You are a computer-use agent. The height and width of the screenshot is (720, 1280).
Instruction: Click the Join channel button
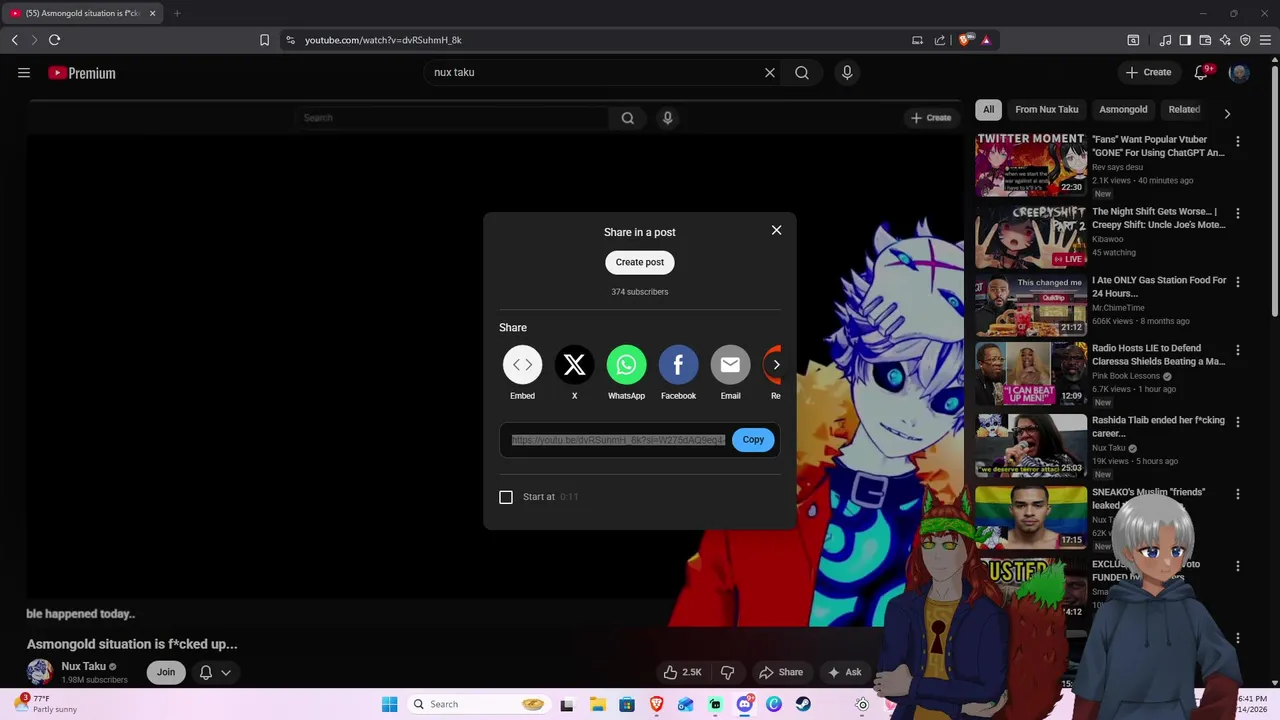166,673
